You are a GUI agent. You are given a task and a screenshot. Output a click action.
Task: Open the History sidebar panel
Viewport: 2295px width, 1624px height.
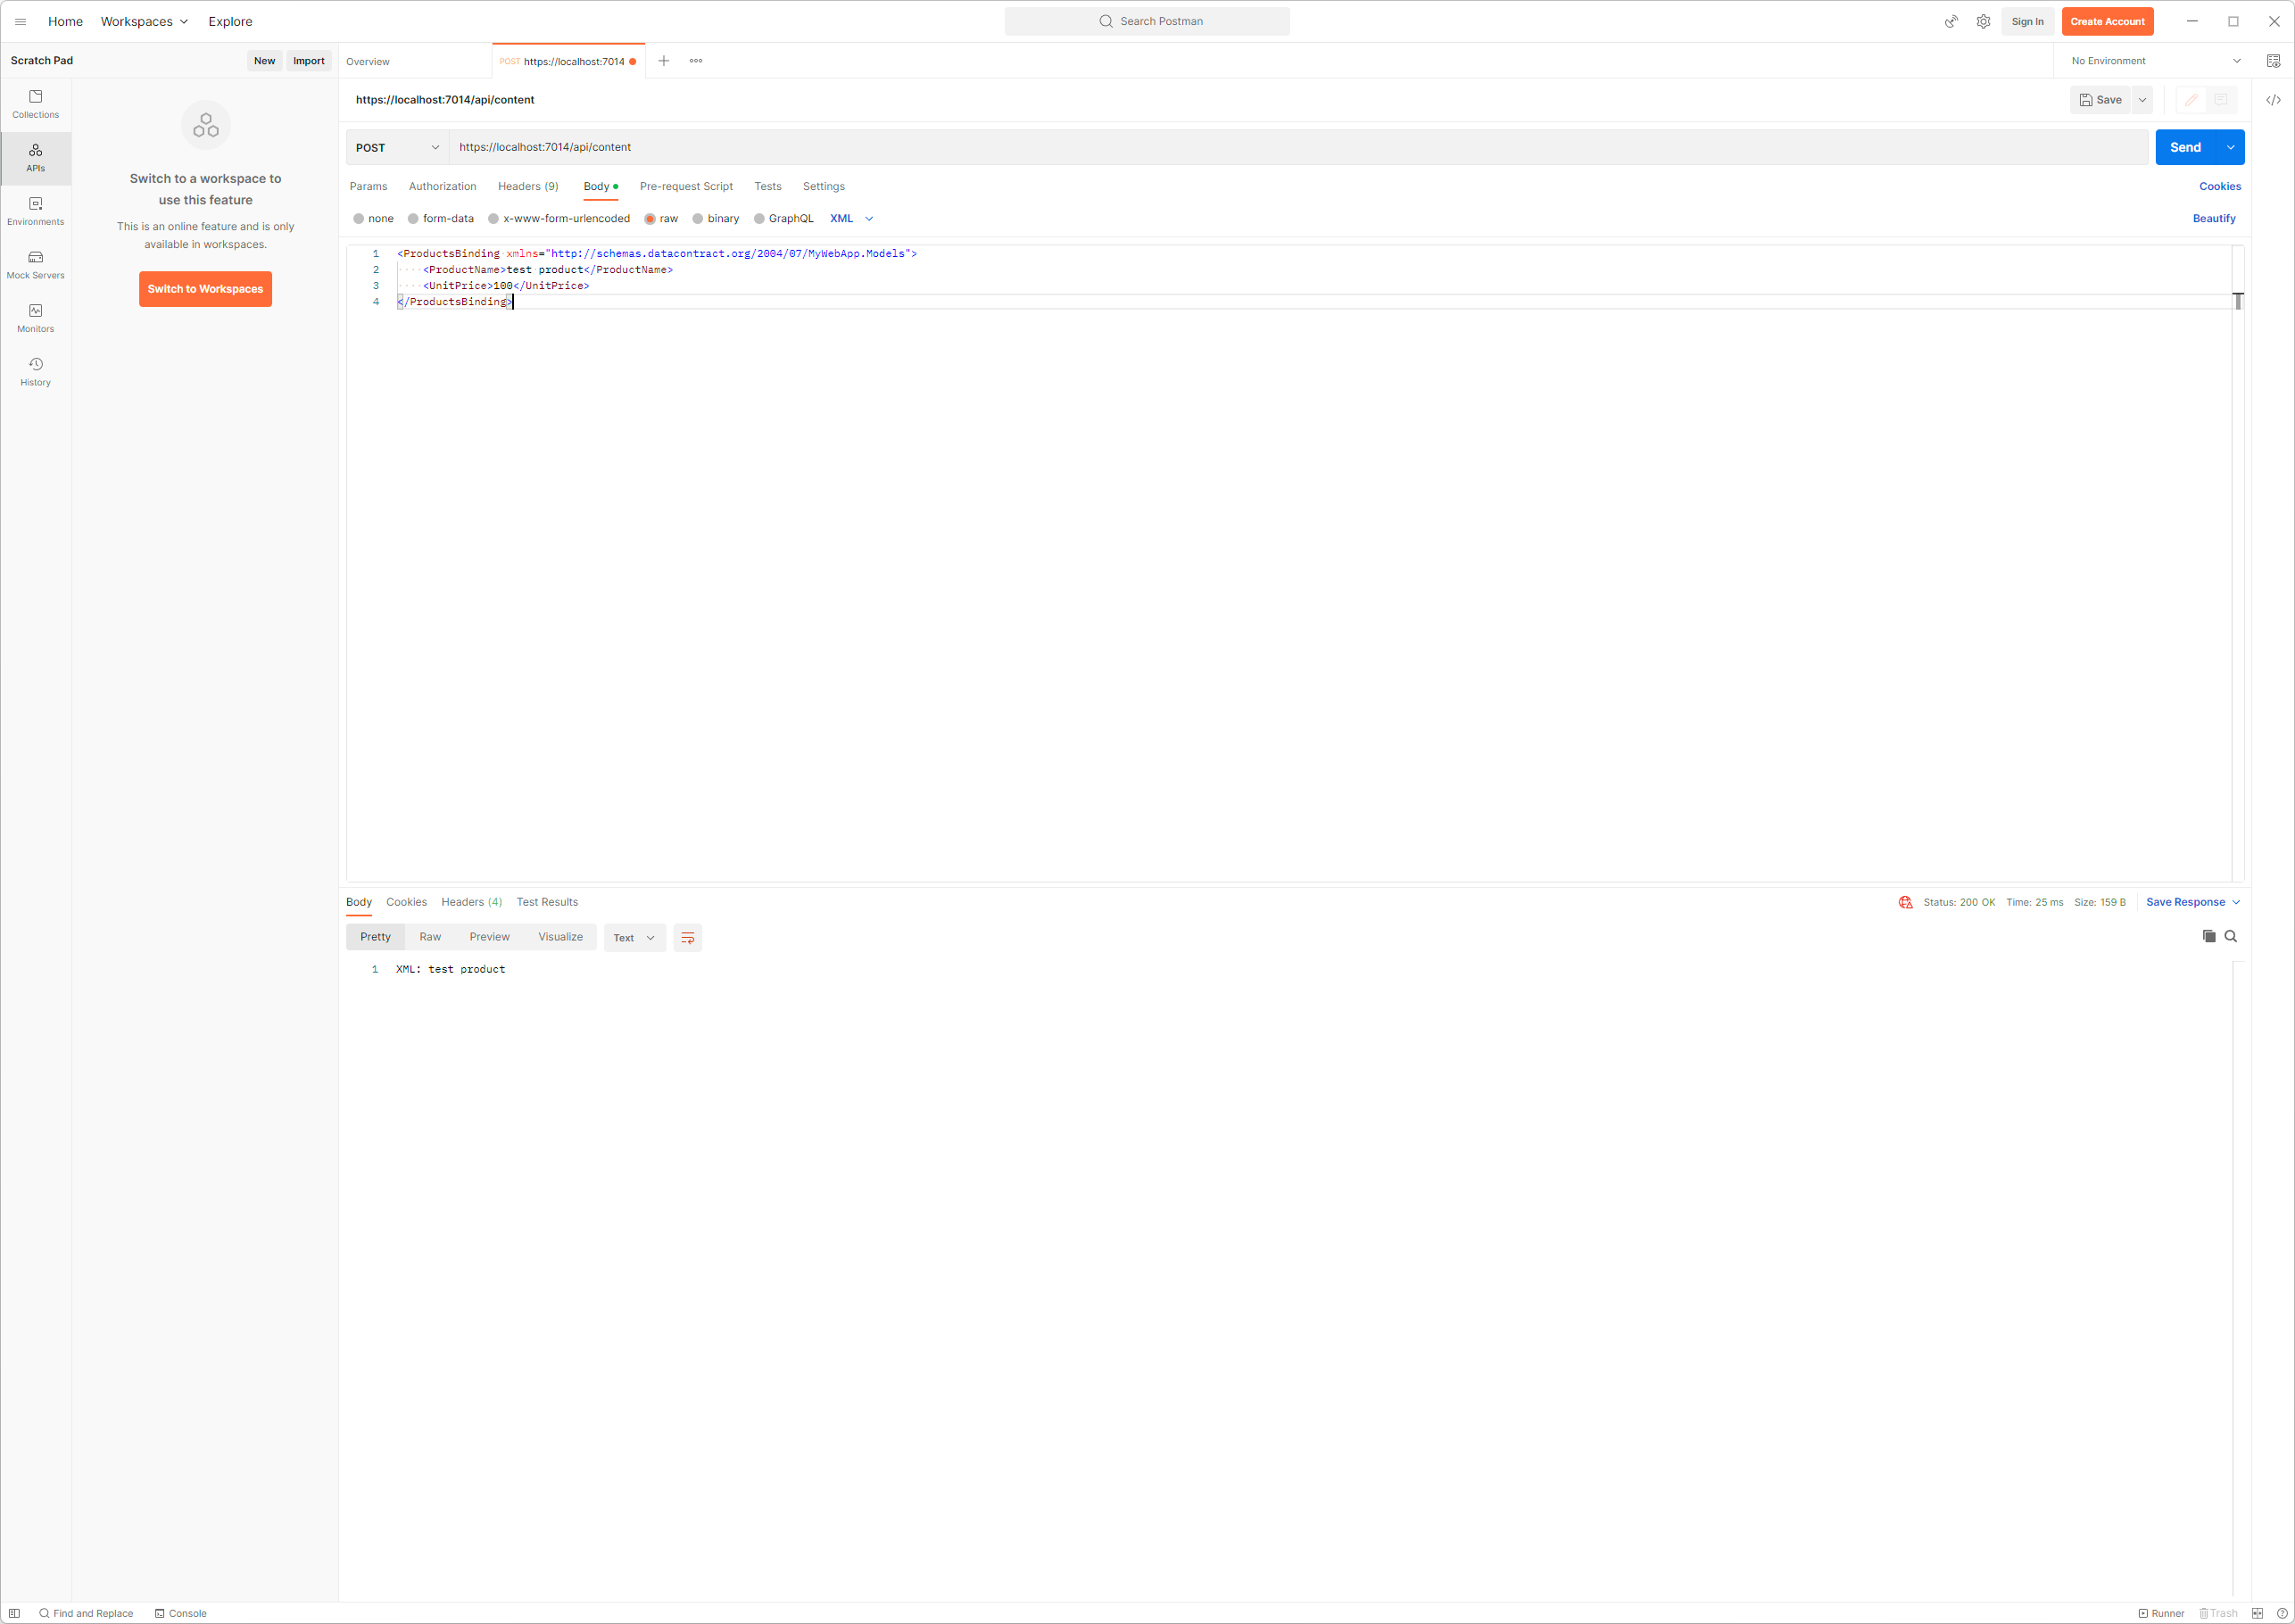click(x=35, y=372)
